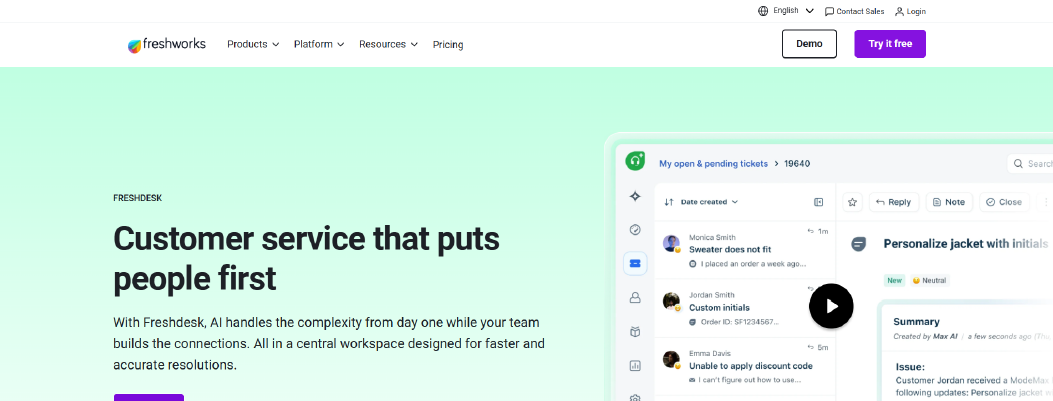1053x401 pixels.
Task: Click ticket number 19640 in breadcrumb
Action: [797, 163]
